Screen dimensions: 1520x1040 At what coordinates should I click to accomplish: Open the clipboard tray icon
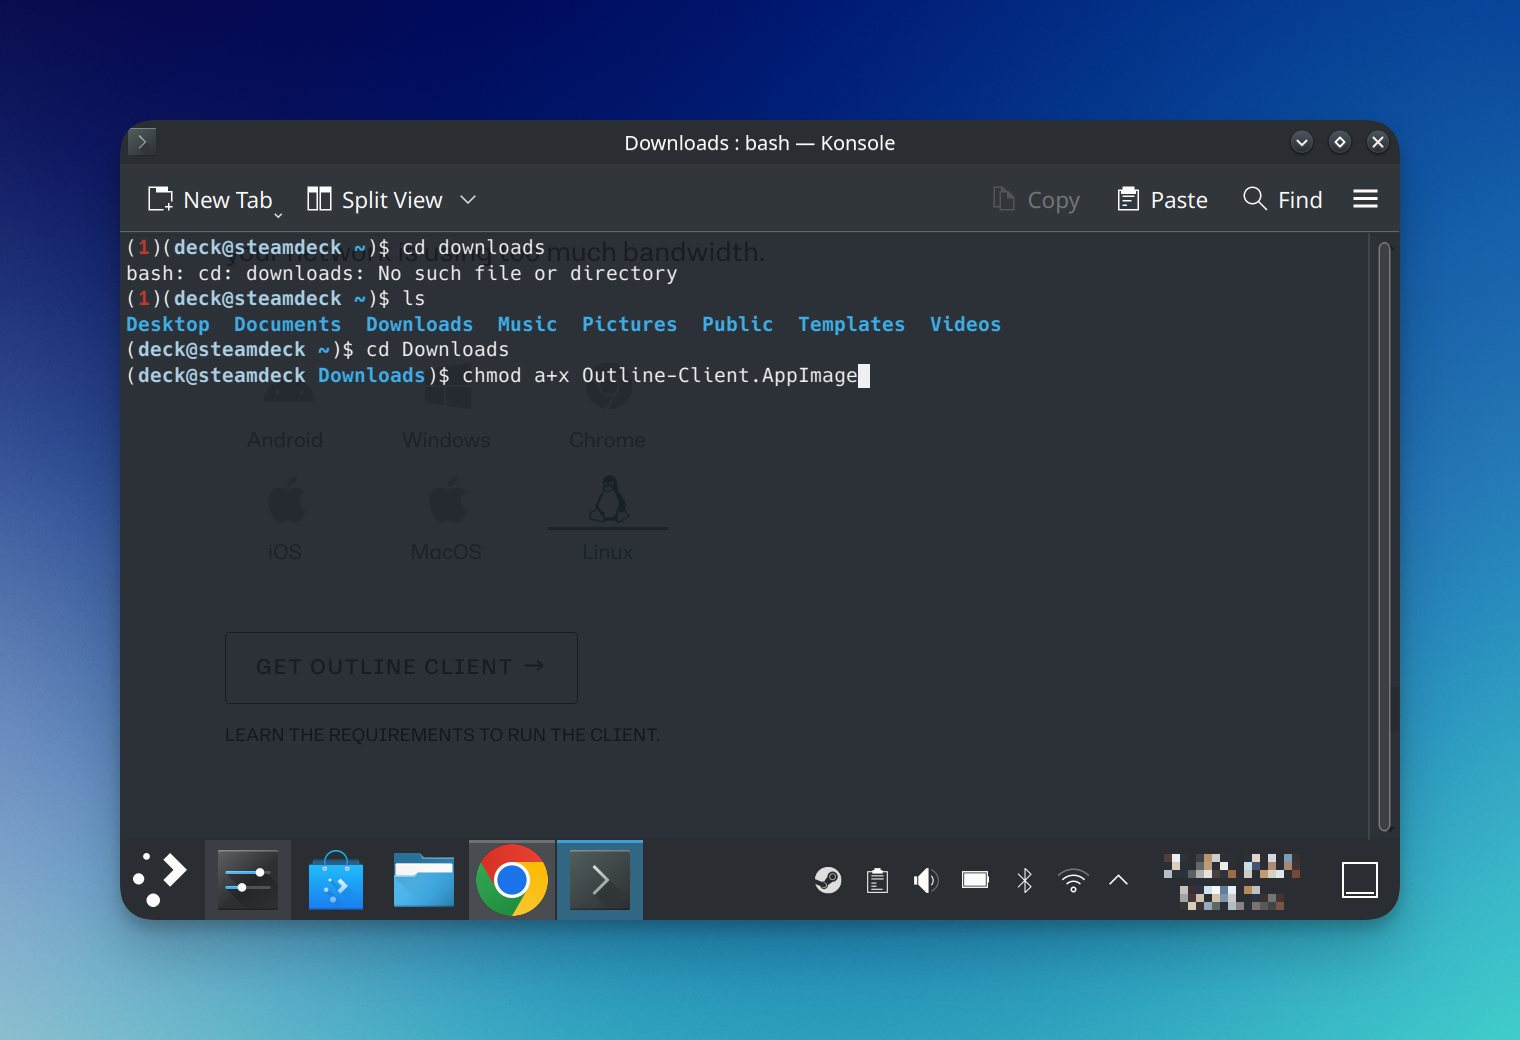coord(877,880)
